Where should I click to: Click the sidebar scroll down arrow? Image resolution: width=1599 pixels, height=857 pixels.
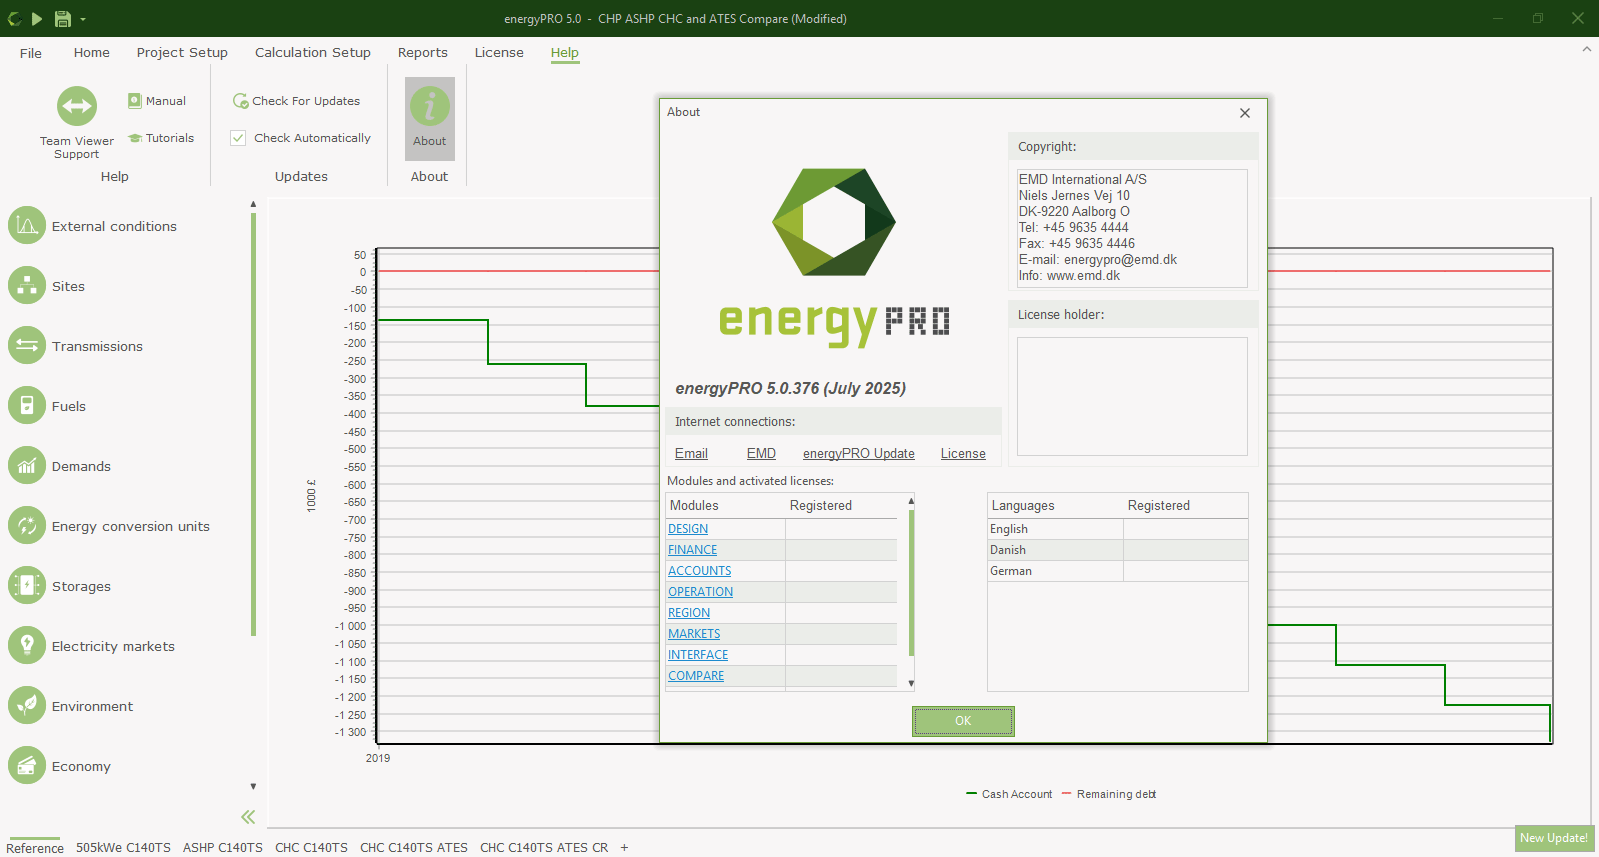point(253,787)
